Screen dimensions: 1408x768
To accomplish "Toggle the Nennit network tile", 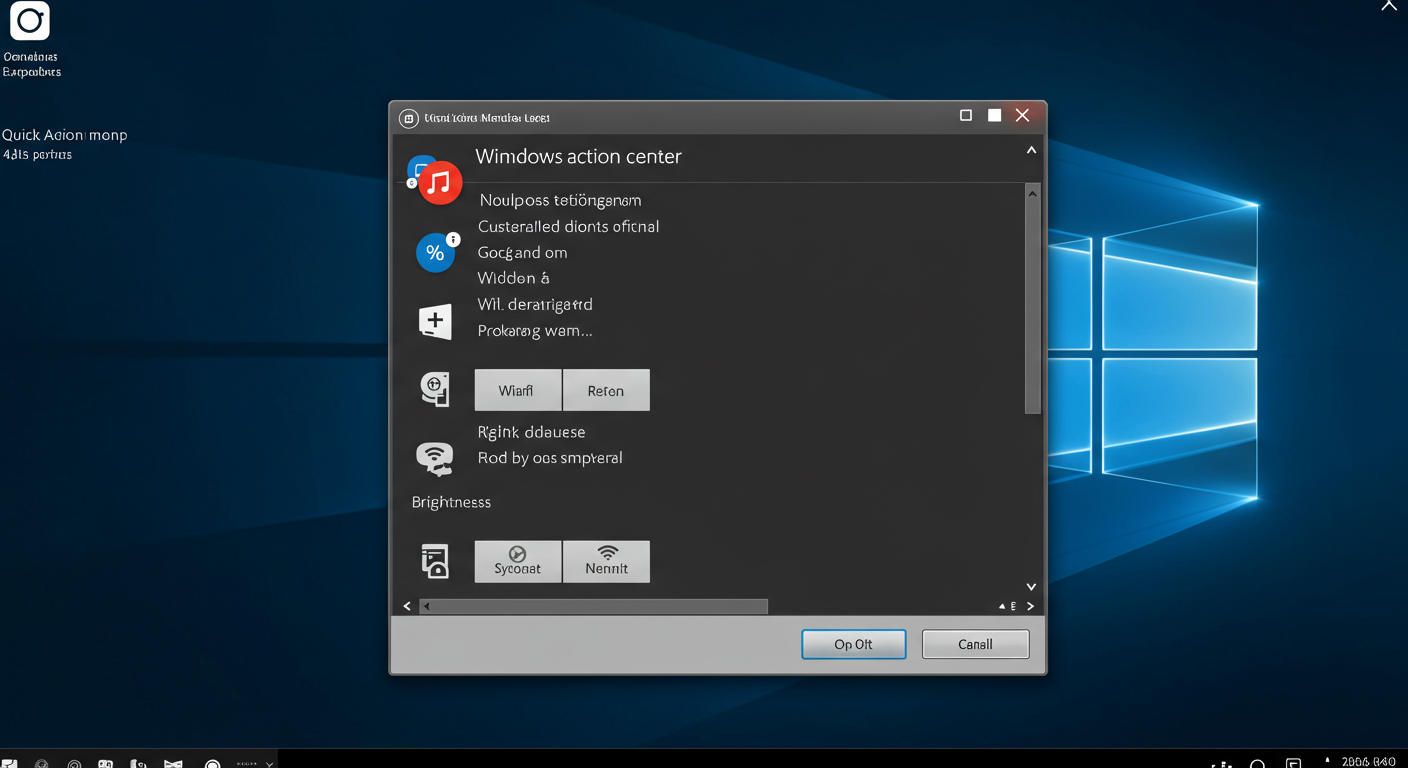I will (x=606, y=561).
